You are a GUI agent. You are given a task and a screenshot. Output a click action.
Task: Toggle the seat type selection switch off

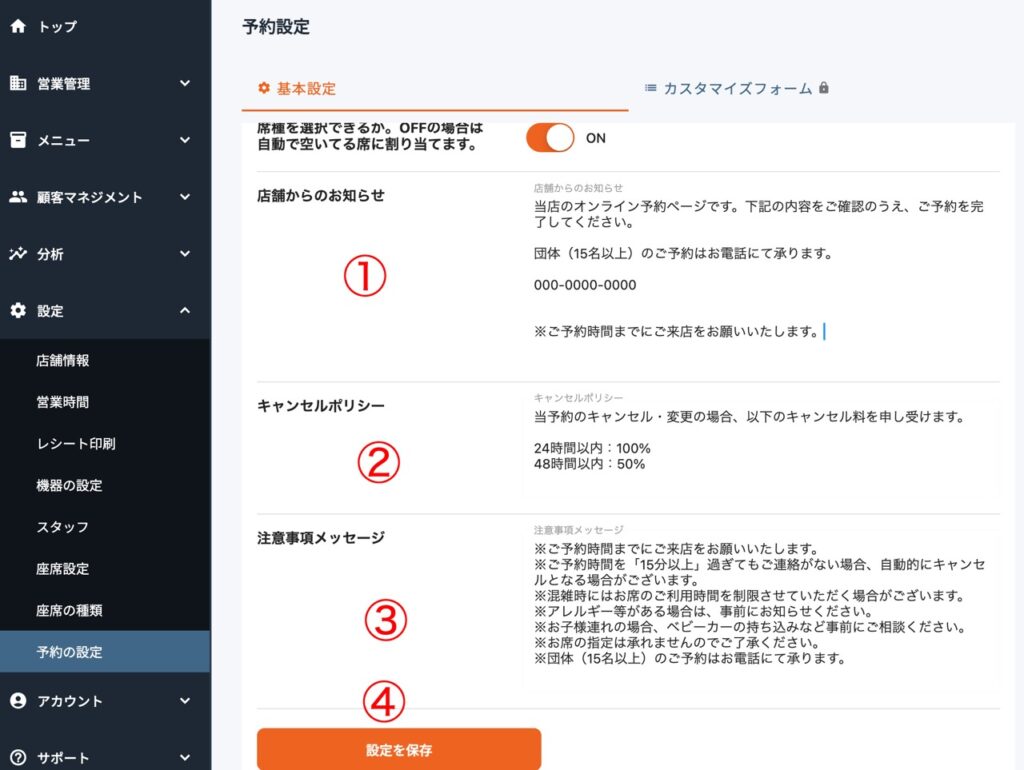(x=550, y=138)
